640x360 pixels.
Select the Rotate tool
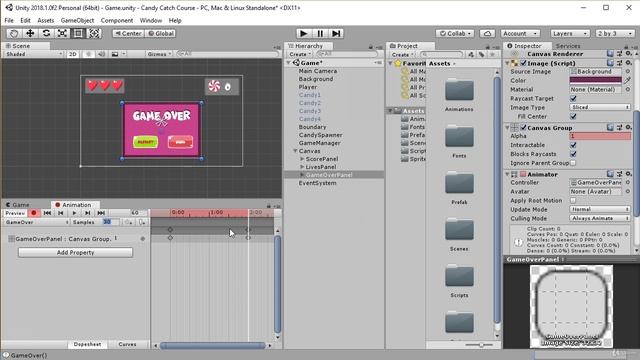pos(46,33)
